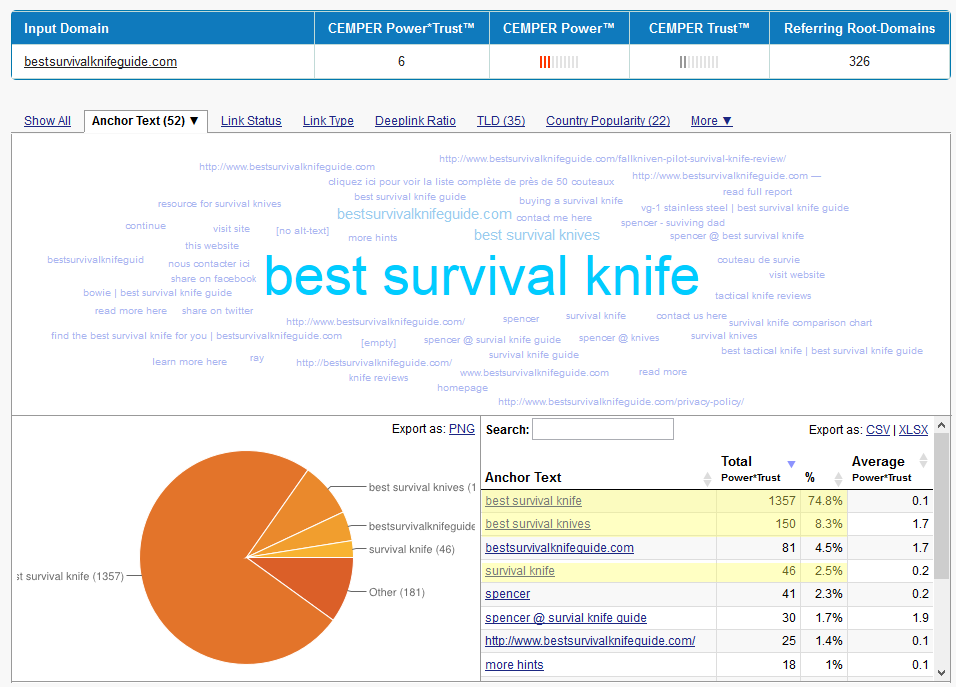
Task: Expand the More menu
Action: click(x=711, y=121)
